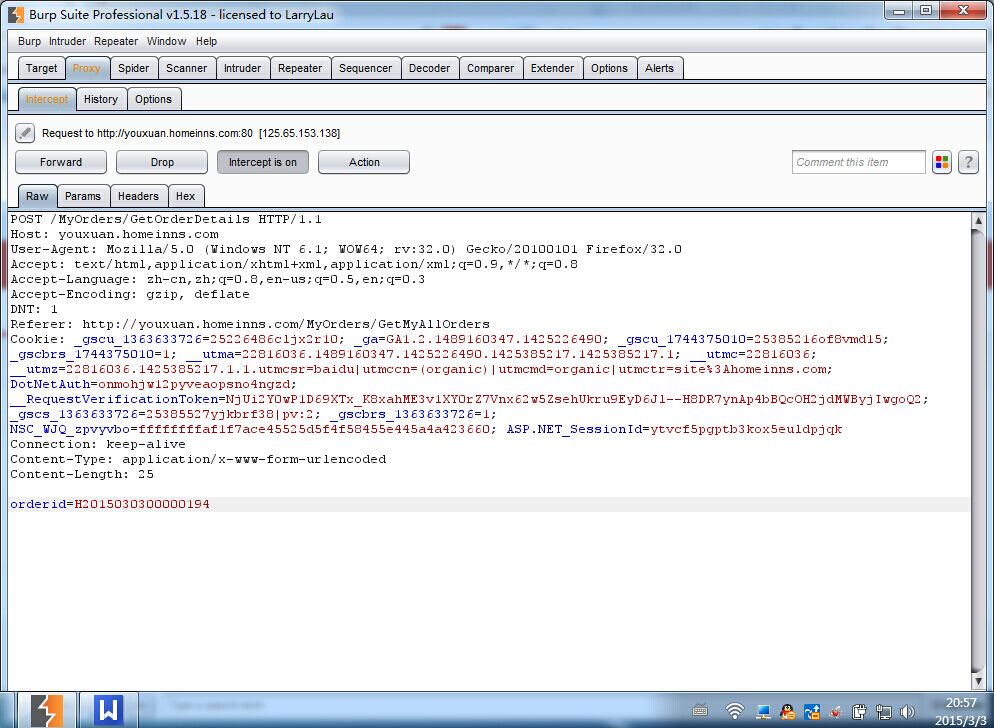The image size is (994, 728).
Task: Open the Help menu
Action: point(206,41)
